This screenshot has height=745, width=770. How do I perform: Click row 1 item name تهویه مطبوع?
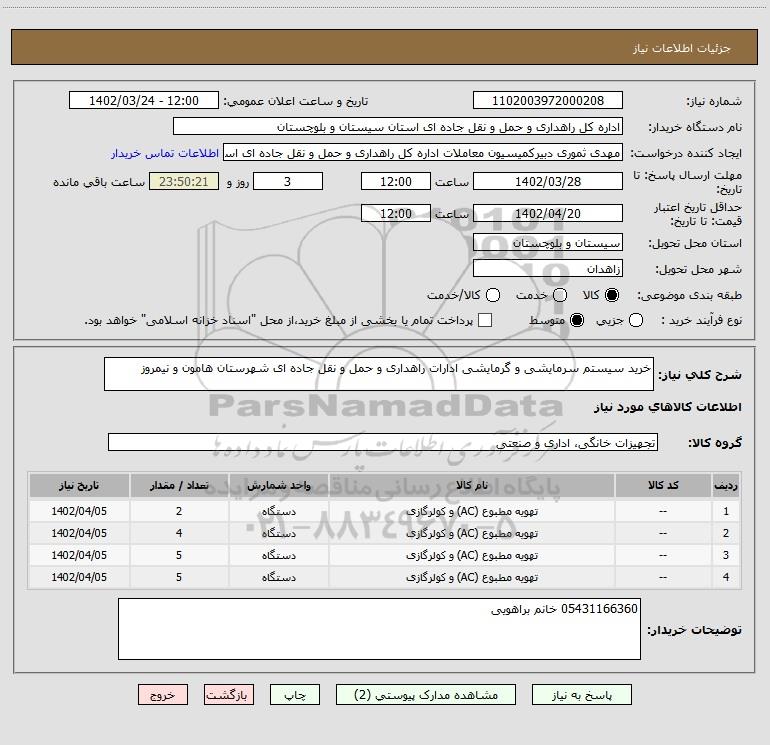(472, 511)
